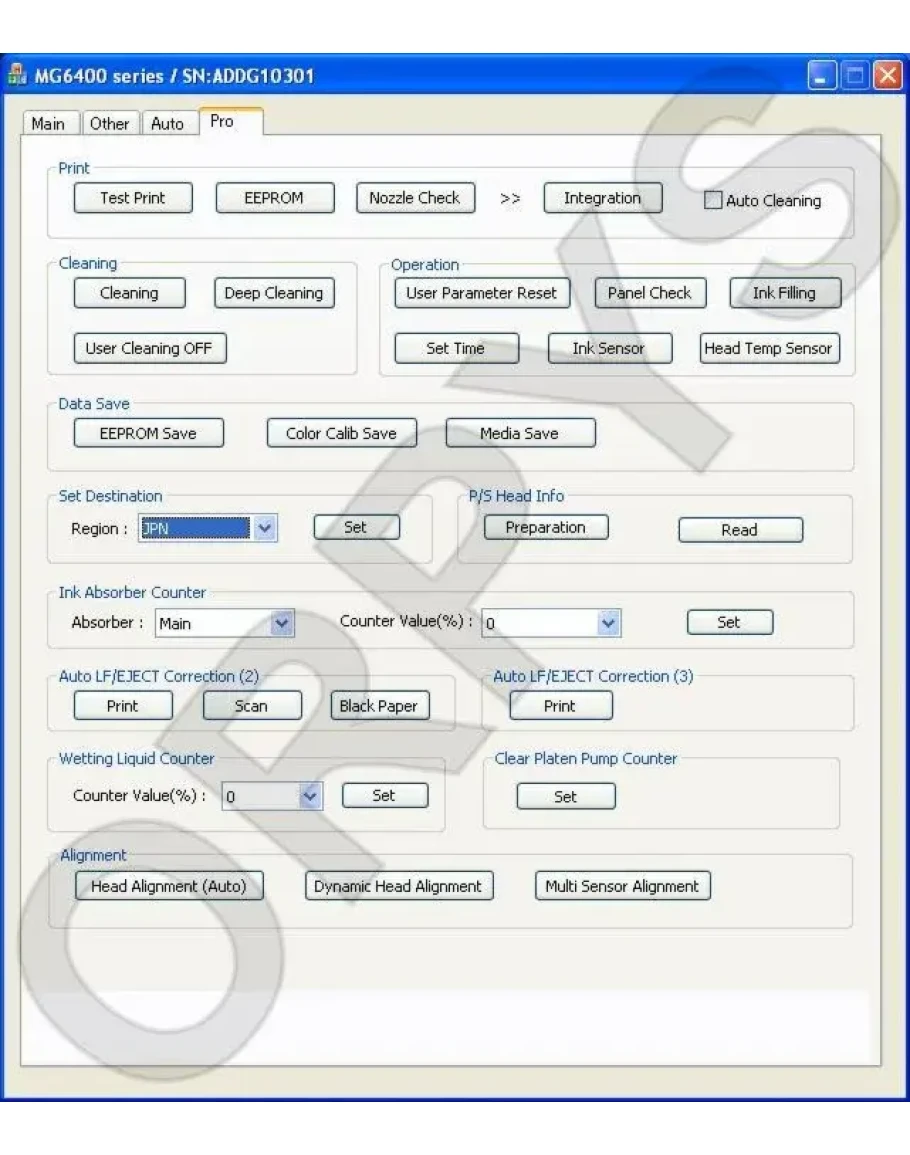Switch to the Main tab
The height and width of the screenshot is (1155, 910).
pyautogui.click(x=48, y=124)
